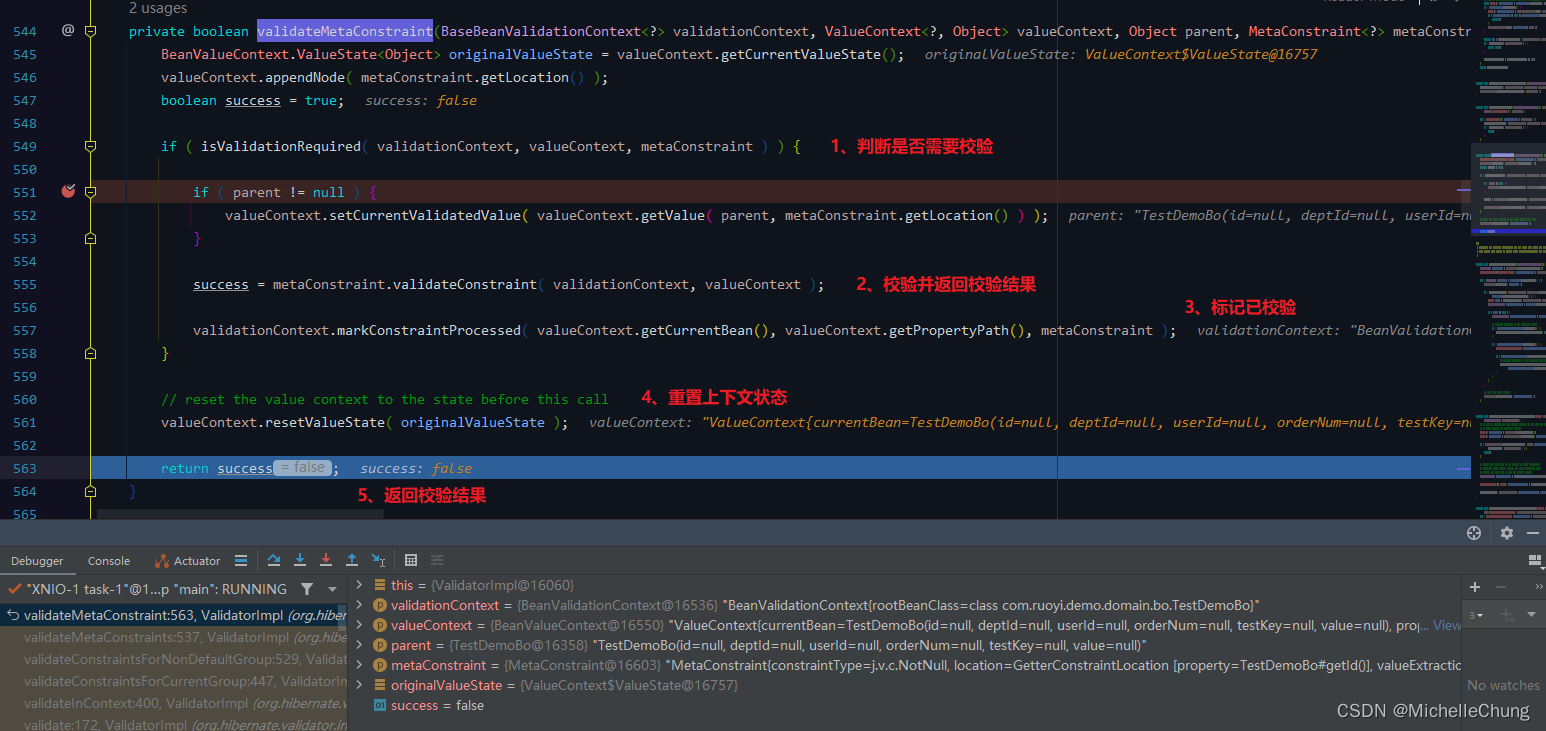Click 'isValidationRequired' call on line 549
Image resolution: width=1546 pixels, height=731 pixels.
pyautogui.click(x=281, y=146)
